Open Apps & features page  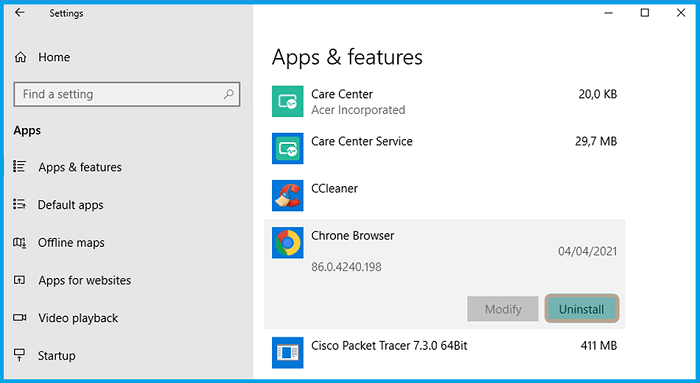pos(80,167)
